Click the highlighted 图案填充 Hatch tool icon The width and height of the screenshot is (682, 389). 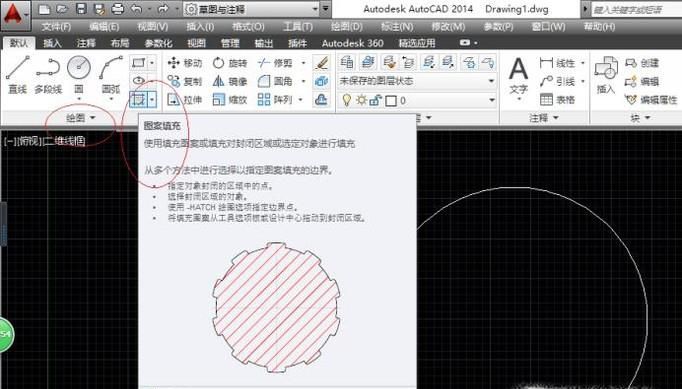(x=138, y=99)
